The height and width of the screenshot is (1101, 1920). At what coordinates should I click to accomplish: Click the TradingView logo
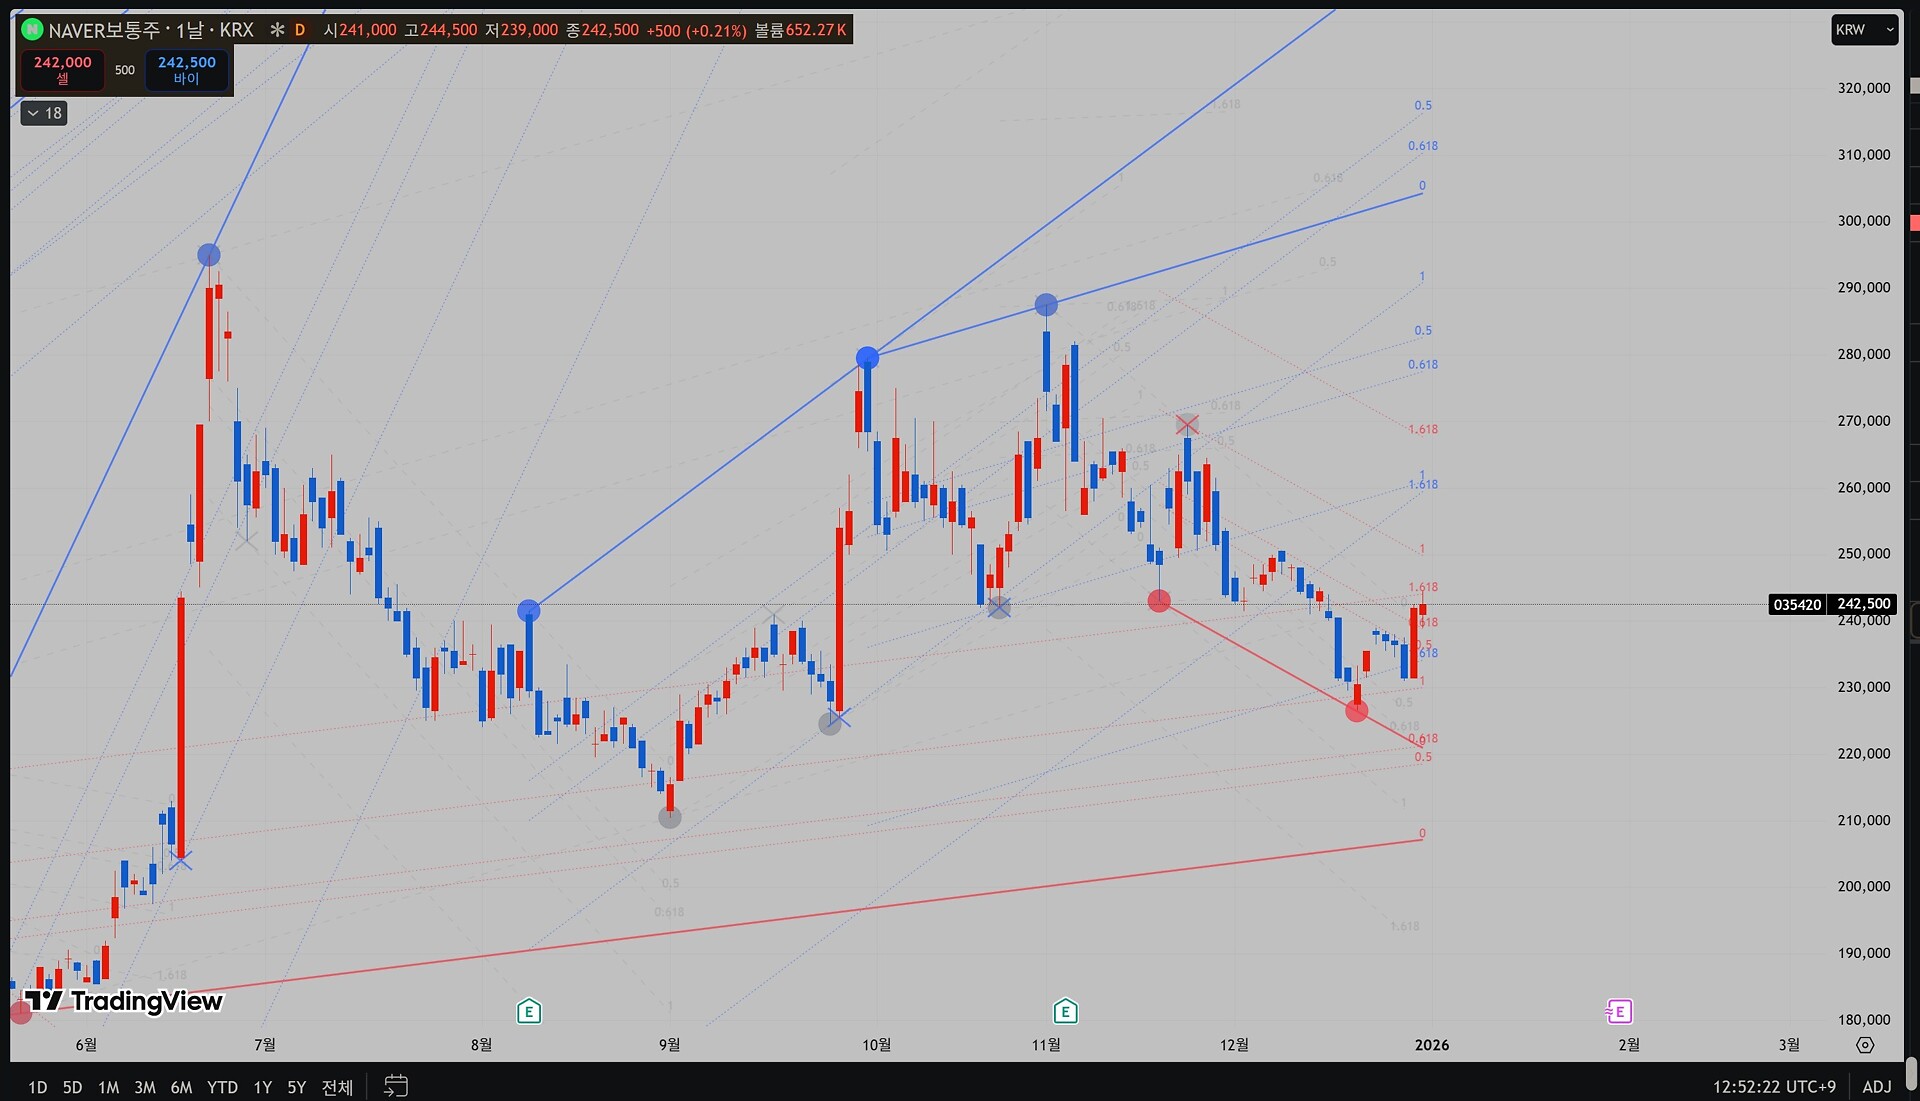[x=123, y=1001]
